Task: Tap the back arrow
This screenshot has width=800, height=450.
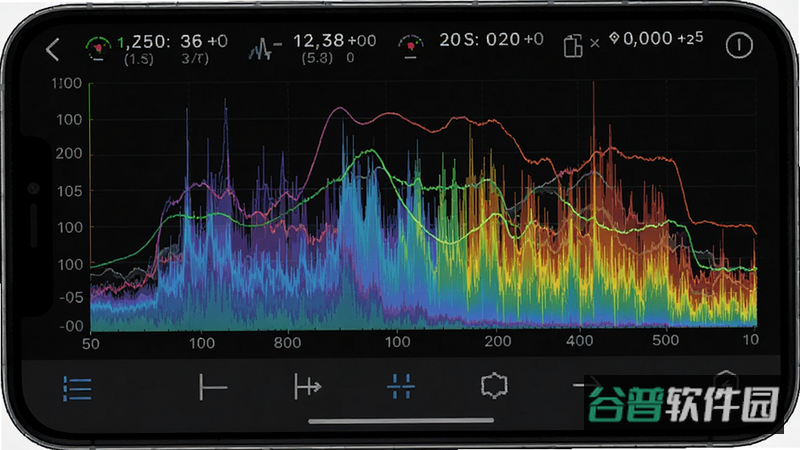Action: [x=53, y=49]
